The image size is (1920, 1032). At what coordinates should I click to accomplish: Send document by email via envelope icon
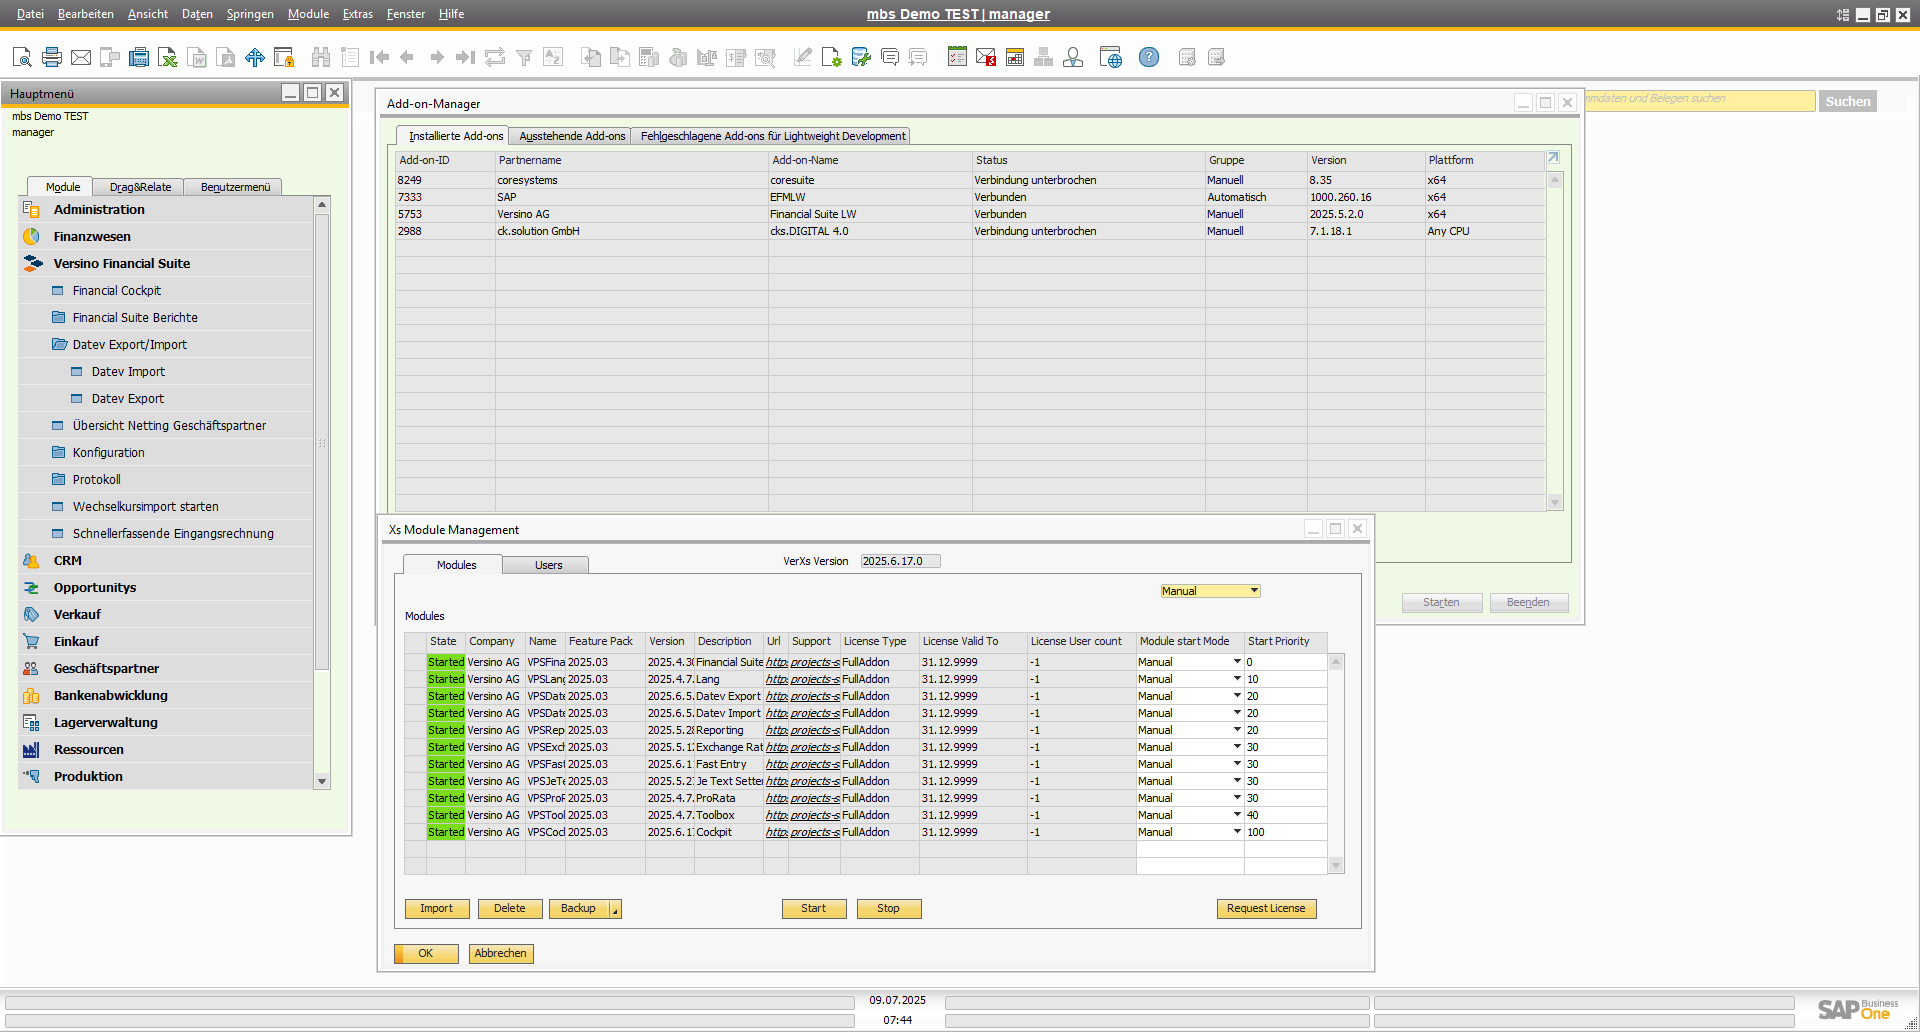coord(81,57)
